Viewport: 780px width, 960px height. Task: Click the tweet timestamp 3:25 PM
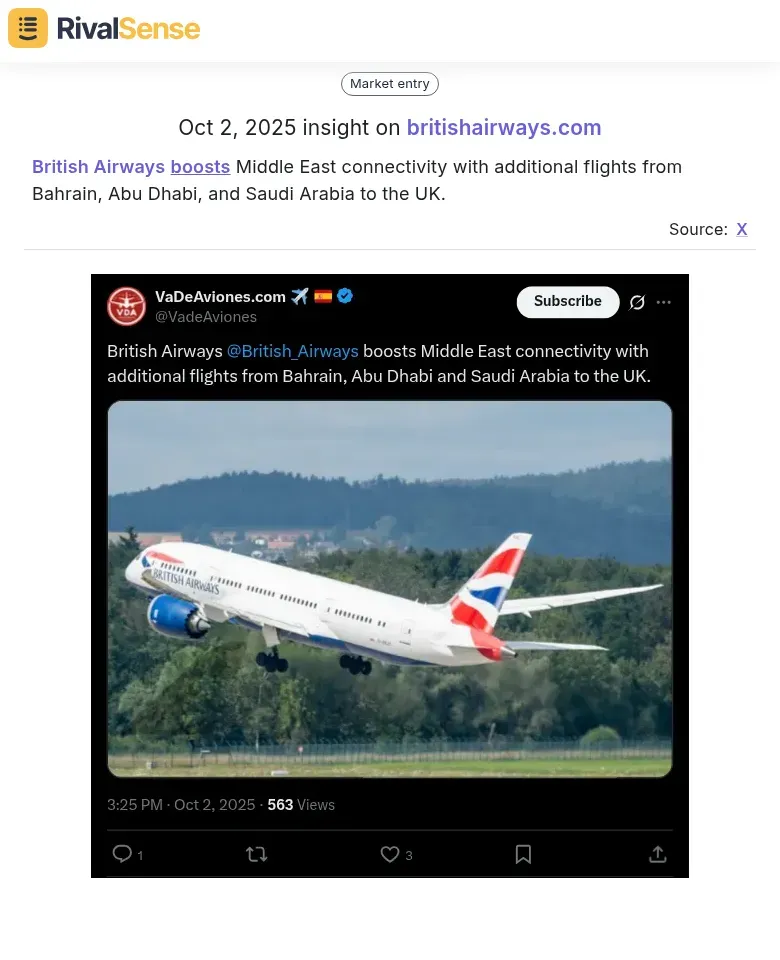(134, 805)
